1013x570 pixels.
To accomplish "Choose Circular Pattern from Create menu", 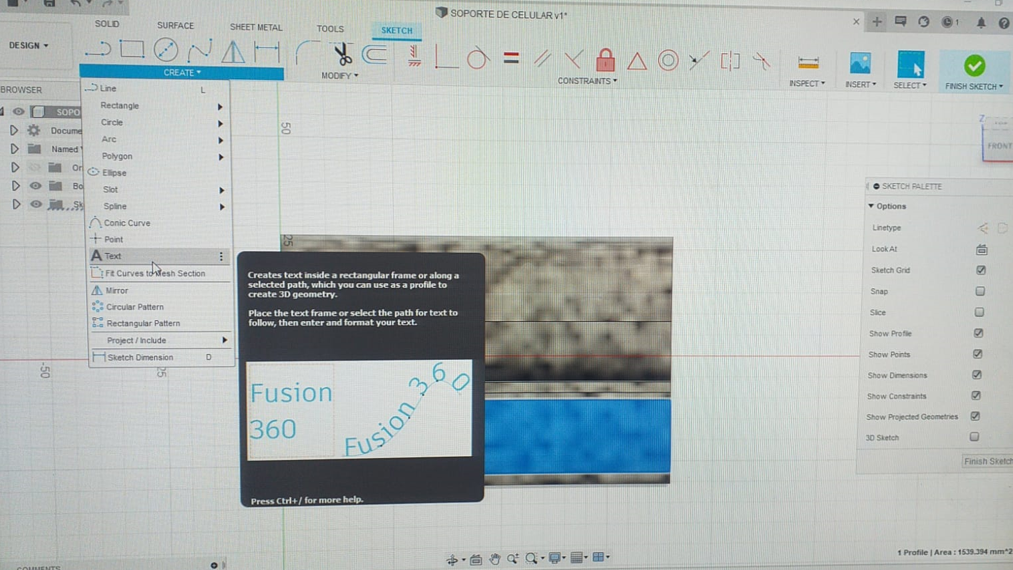I will [x=162, y=307].
